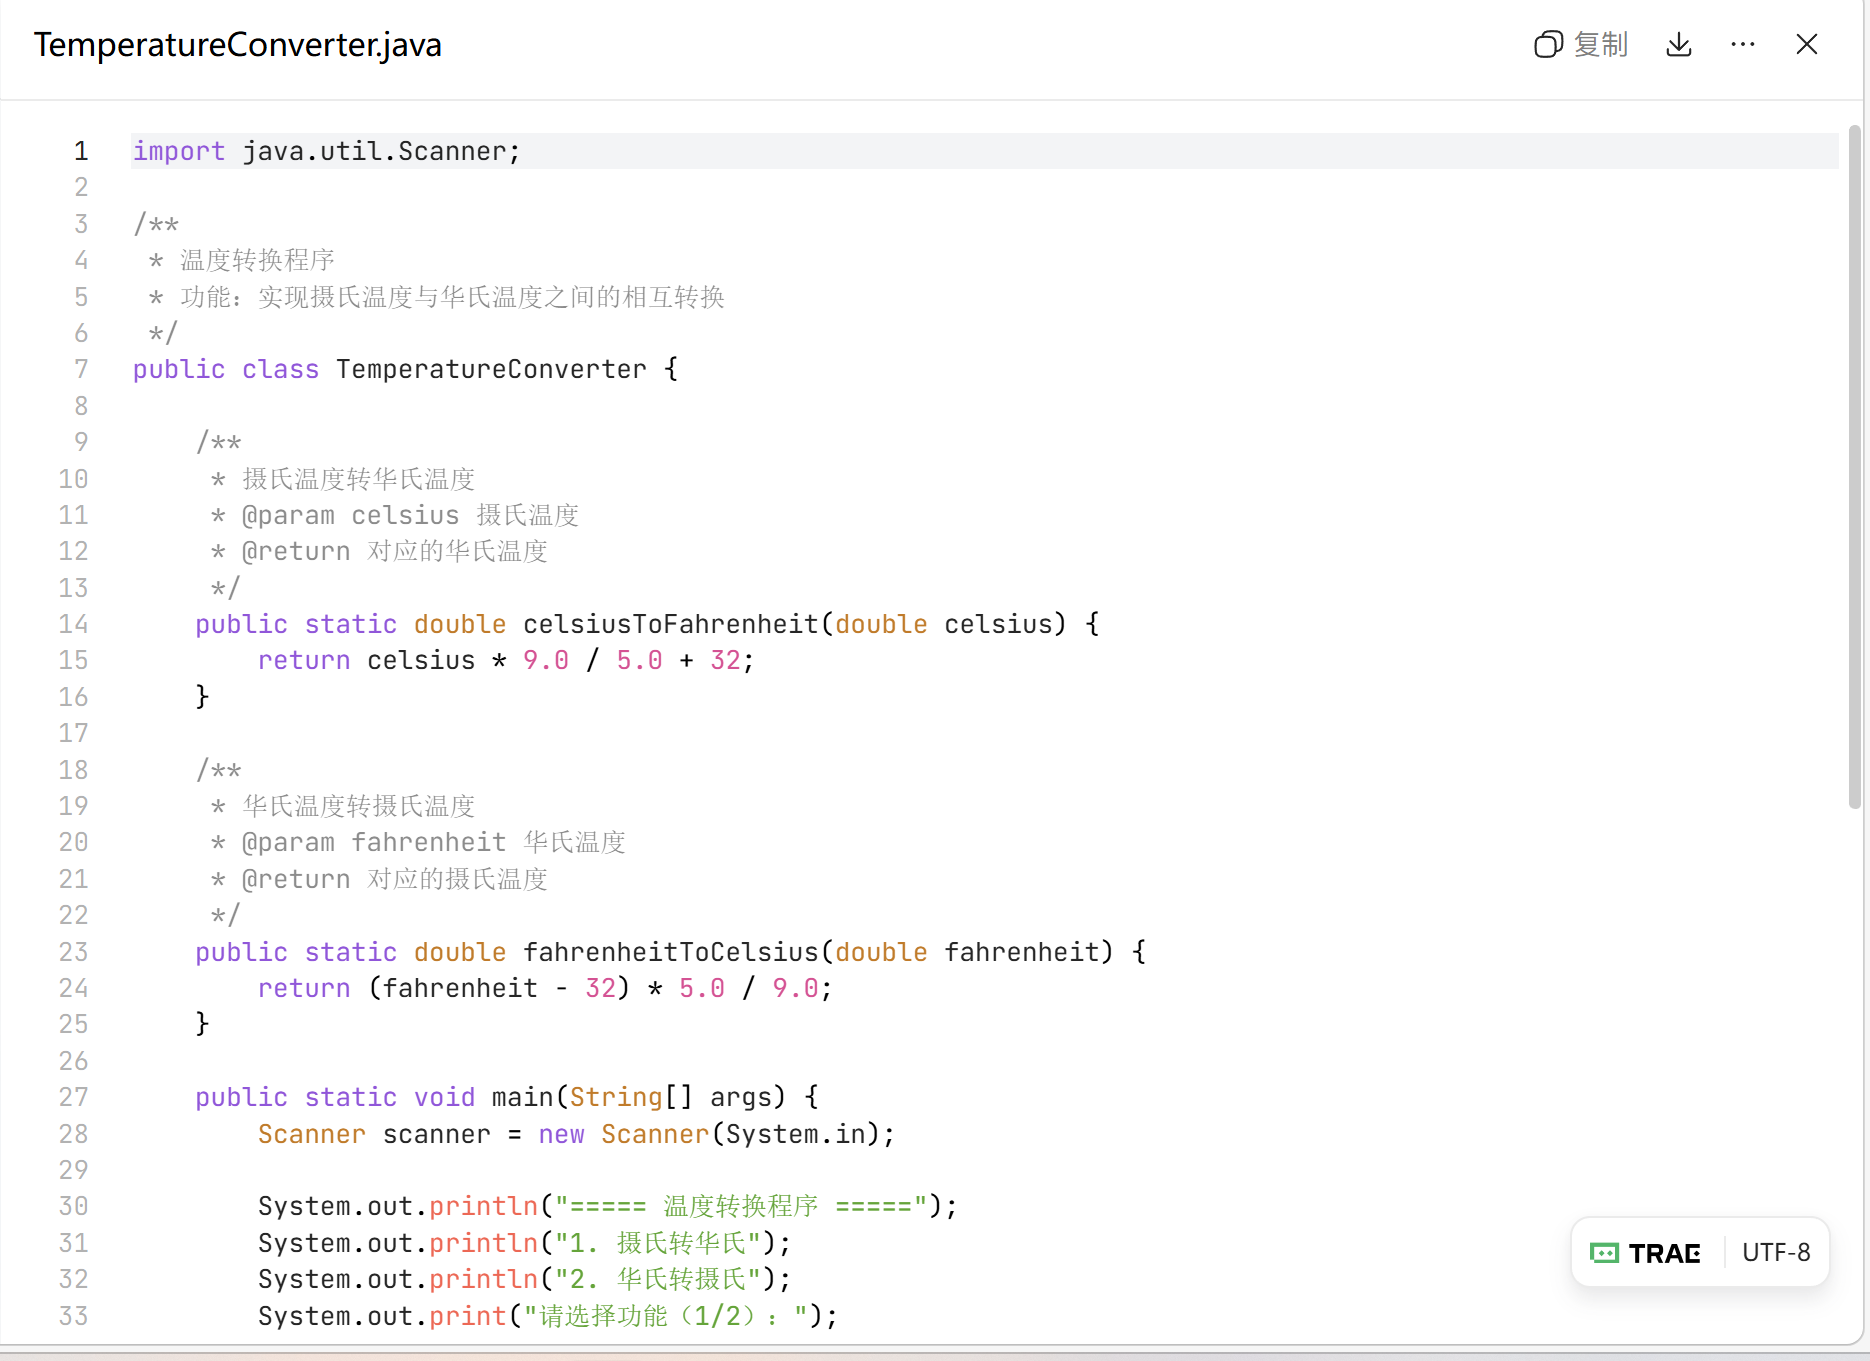Click the celsiusToFahrenheit method name
Viewport: 1870px width, 1361px height.
(x=670, y=624)
